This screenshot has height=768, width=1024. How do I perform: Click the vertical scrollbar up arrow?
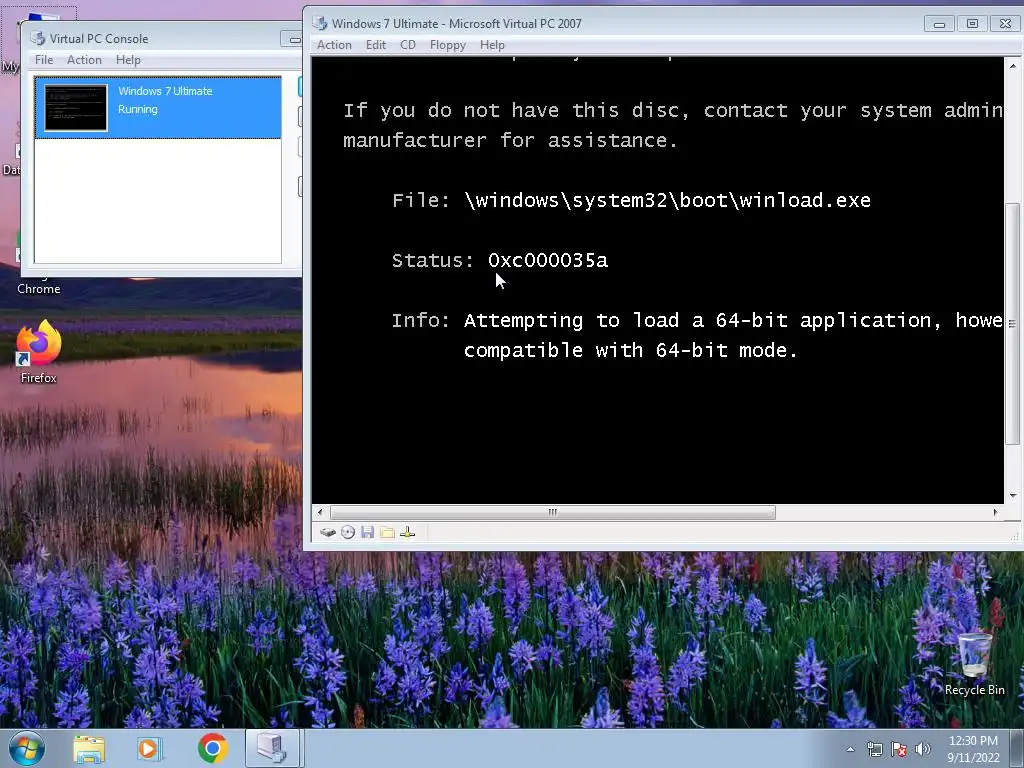pyautogui.click(x=1012, y=65)
